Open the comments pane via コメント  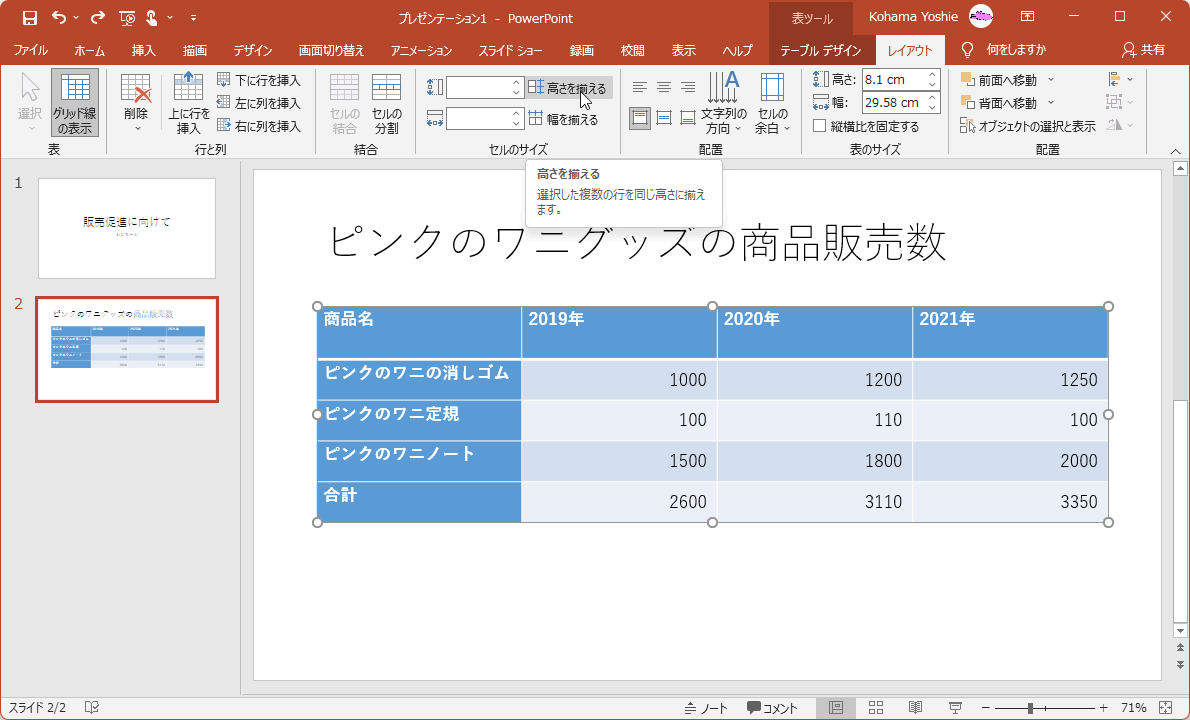(x=773, y=706)
